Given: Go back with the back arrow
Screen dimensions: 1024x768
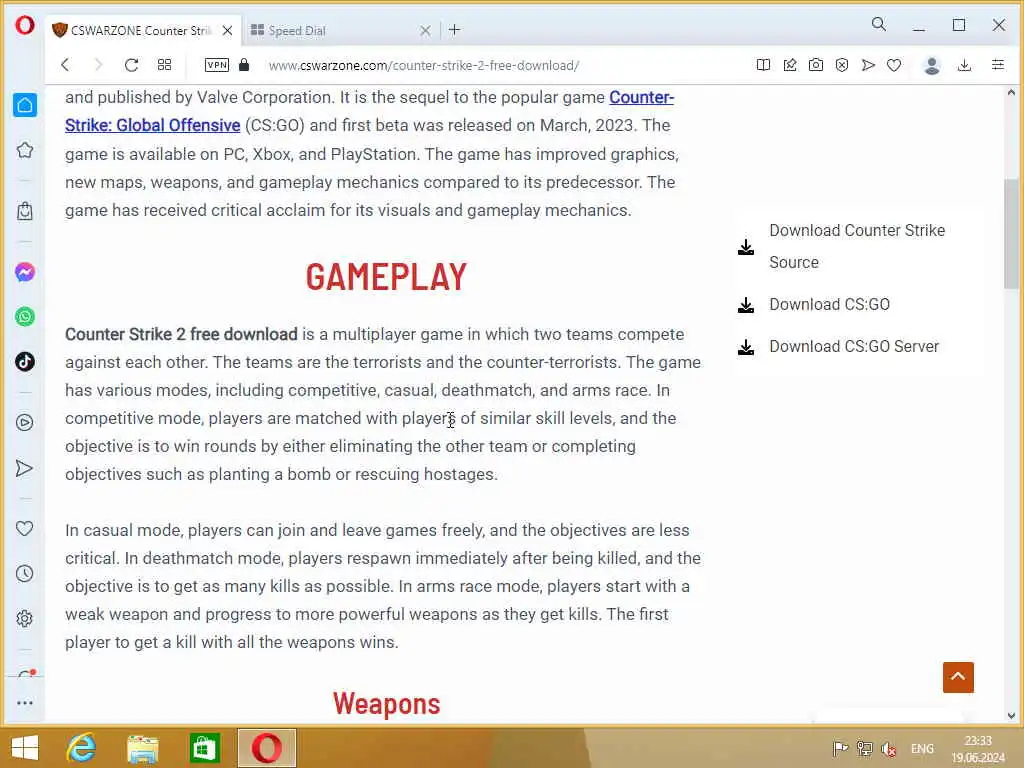Looking at the screenshot, I should coord(65,65).
